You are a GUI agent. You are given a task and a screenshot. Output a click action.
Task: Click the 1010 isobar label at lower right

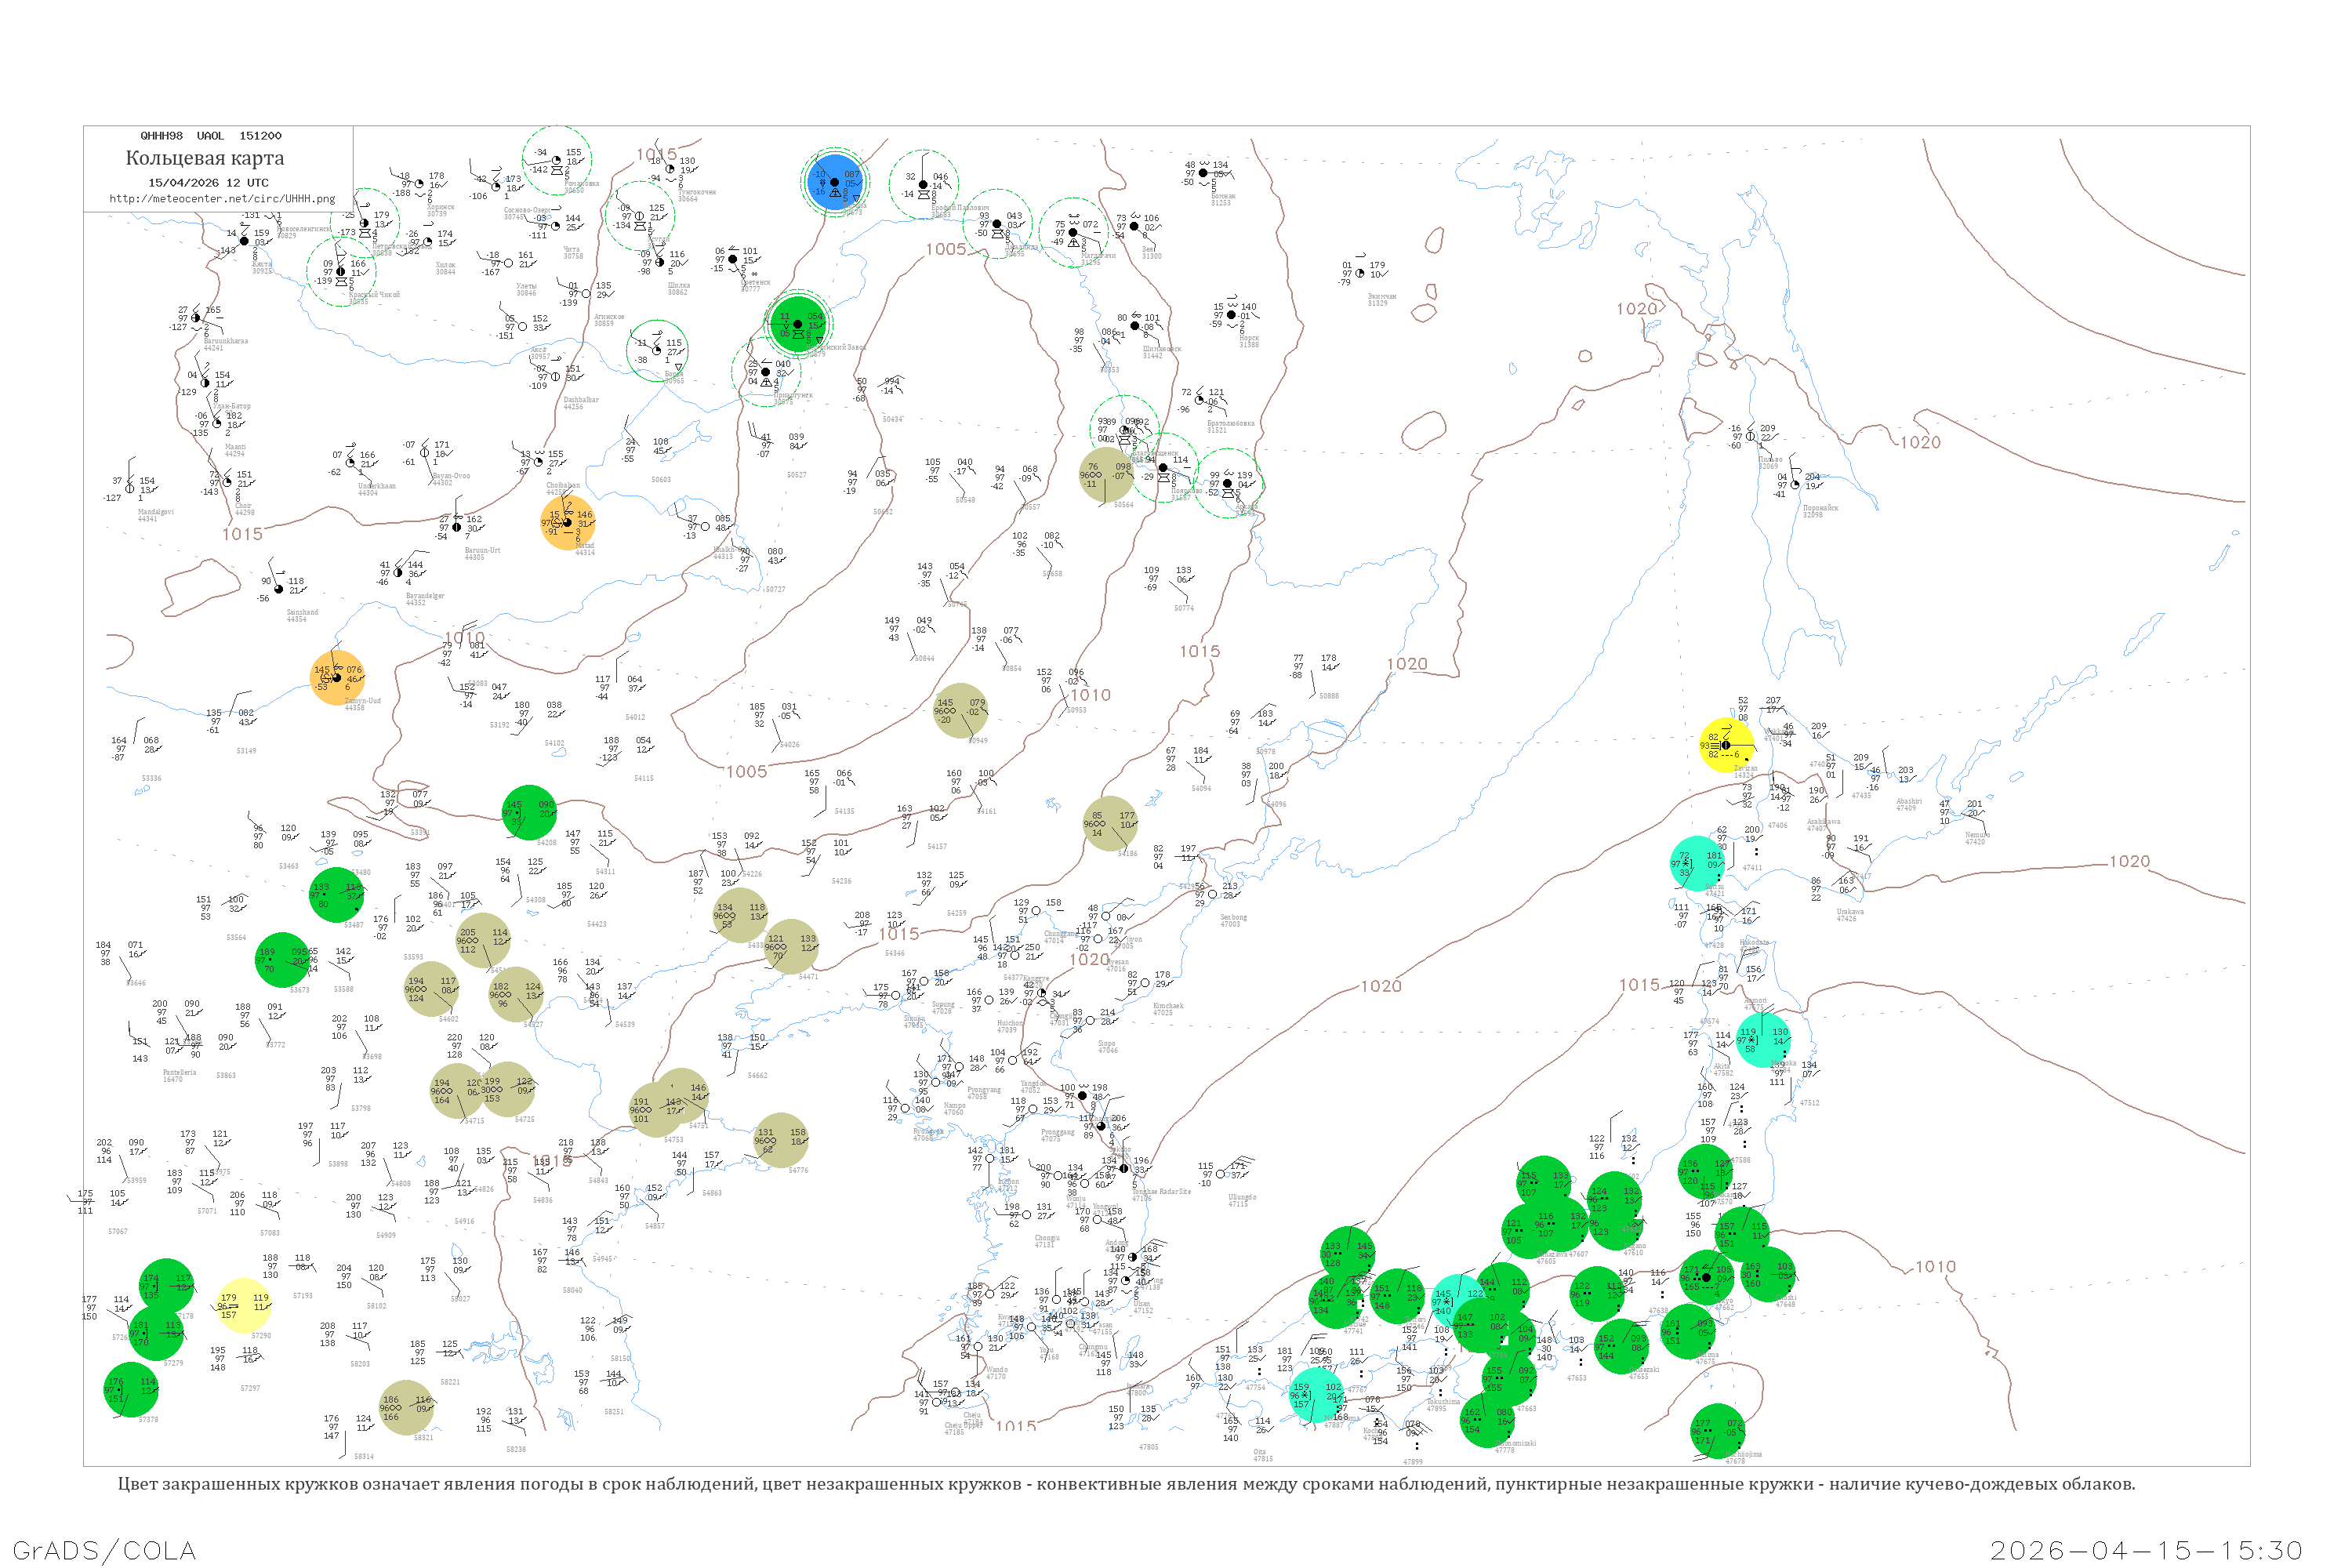[x=1935, y=1267]
